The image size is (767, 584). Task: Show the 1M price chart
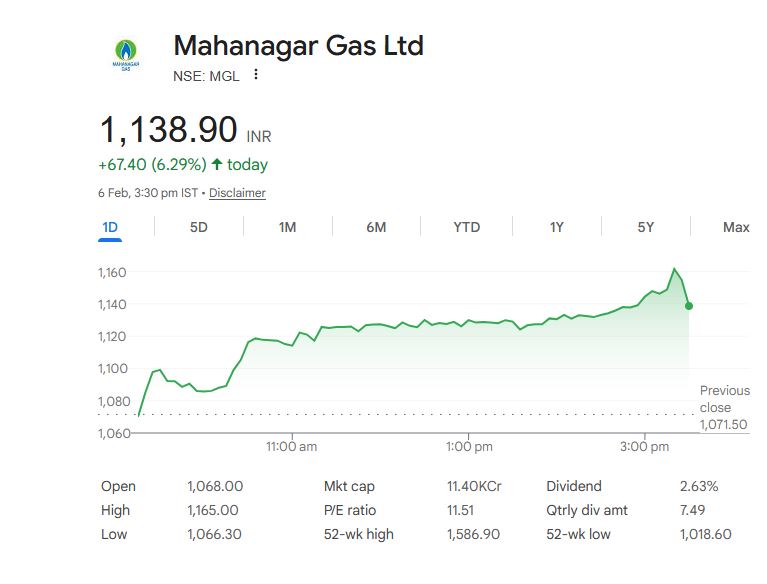287,227
